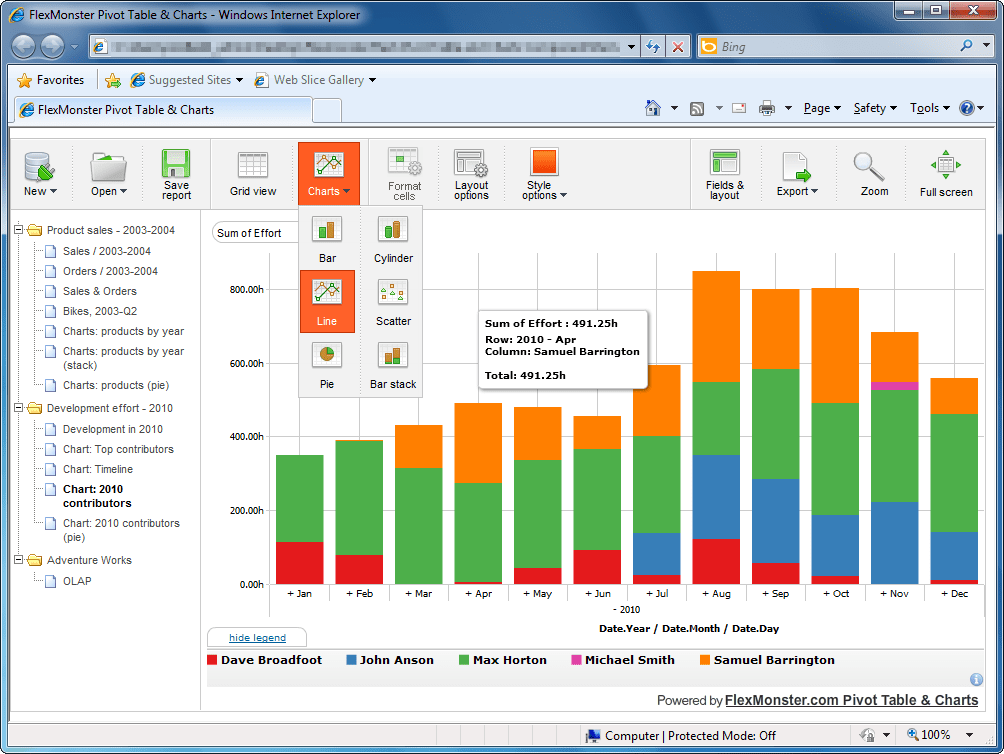This screenshot has width=1004, height=754.
Task: Select the Pie chart type
Action: (327, 362)
